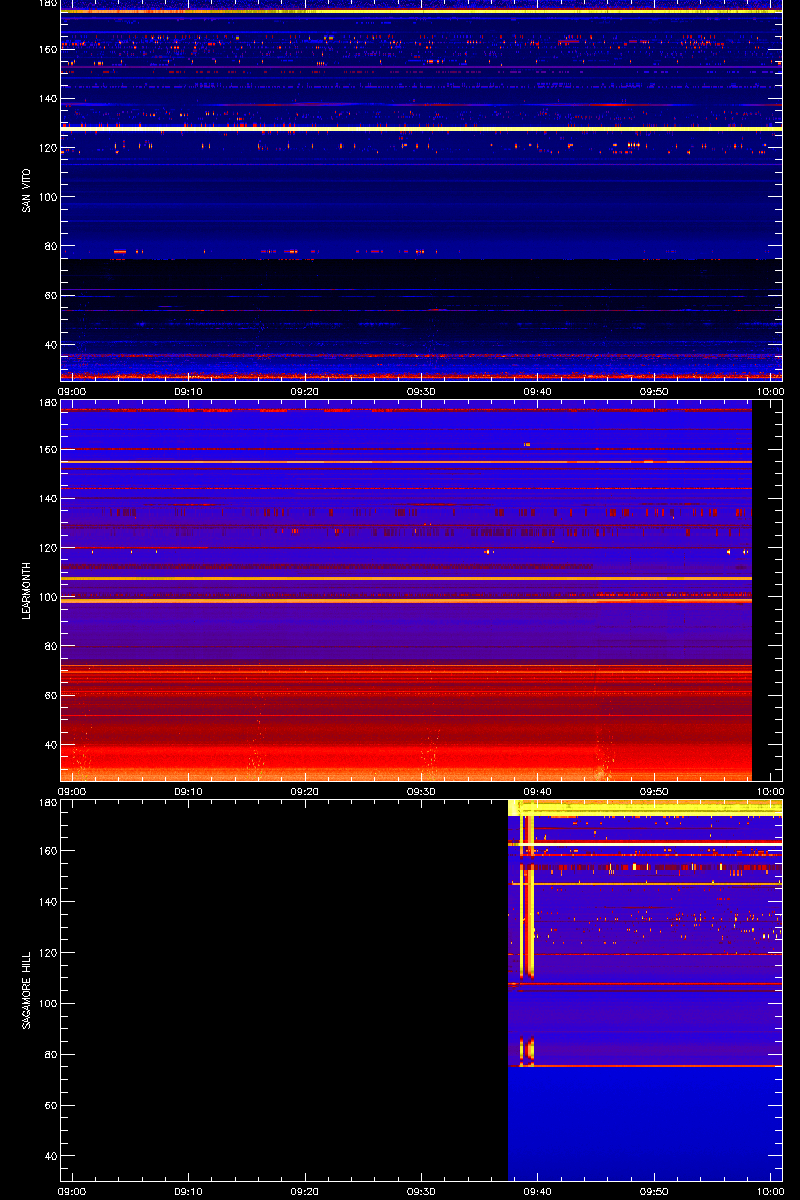This screenshot has height=1200, width=800.
Task: Click the 09:50 time tick under Learmonth
Action: point(654,792)
